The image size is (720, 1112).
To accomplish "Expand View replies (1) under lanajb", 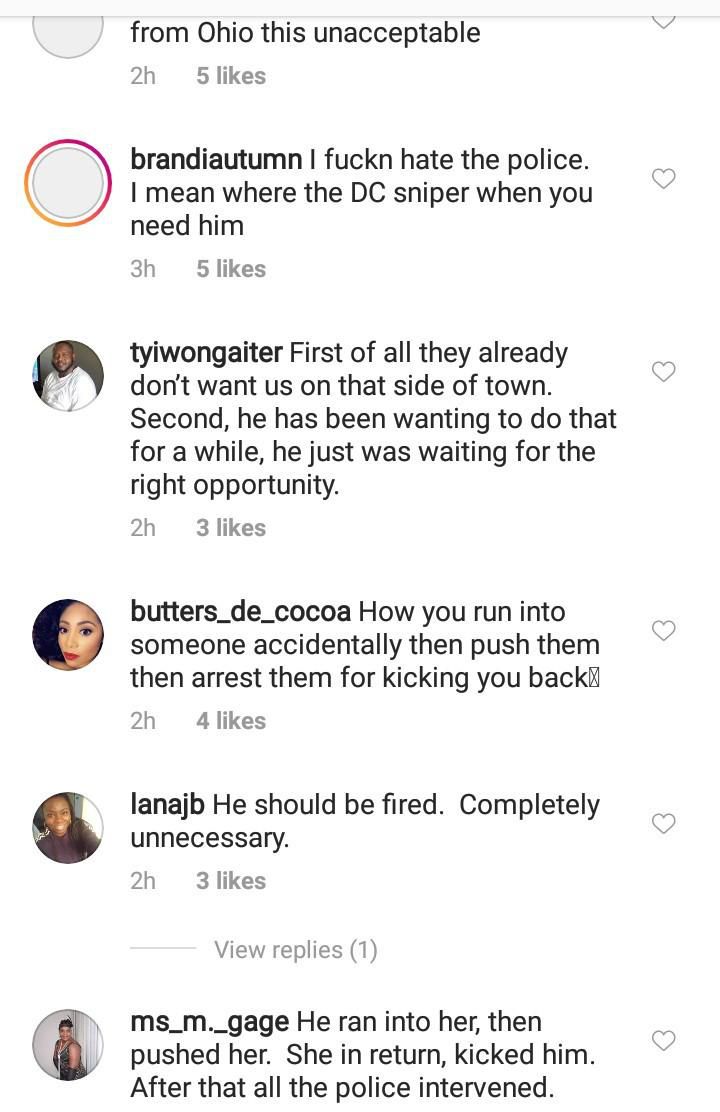I will tap(295, 949).
